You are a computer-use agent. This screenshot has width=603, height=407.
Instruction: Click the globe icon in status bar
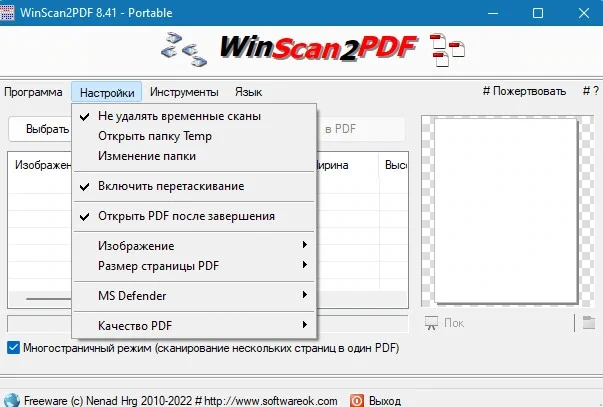click(11, 400)
